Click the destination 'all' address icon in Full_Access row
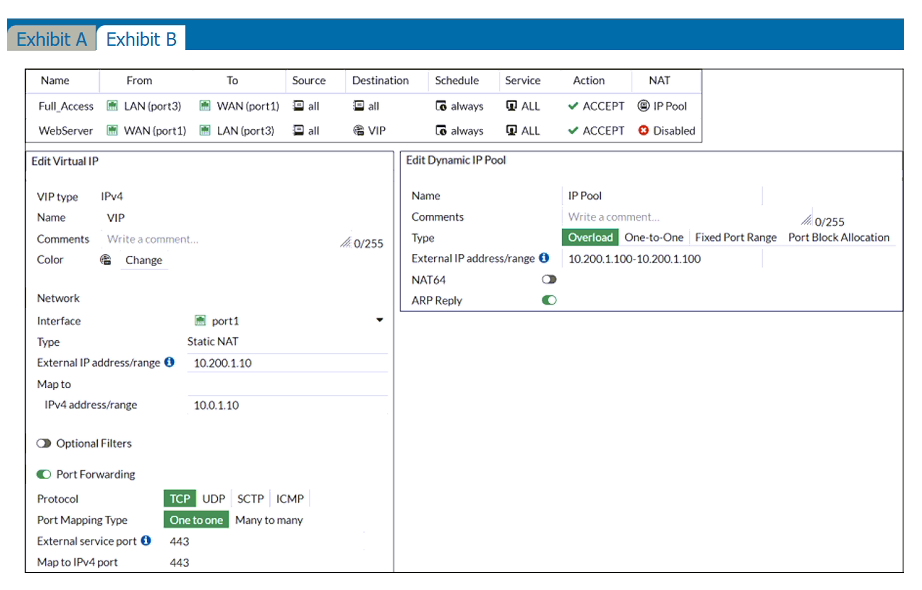Viewport: 922px width, 590px height. (x=358, y=106)
